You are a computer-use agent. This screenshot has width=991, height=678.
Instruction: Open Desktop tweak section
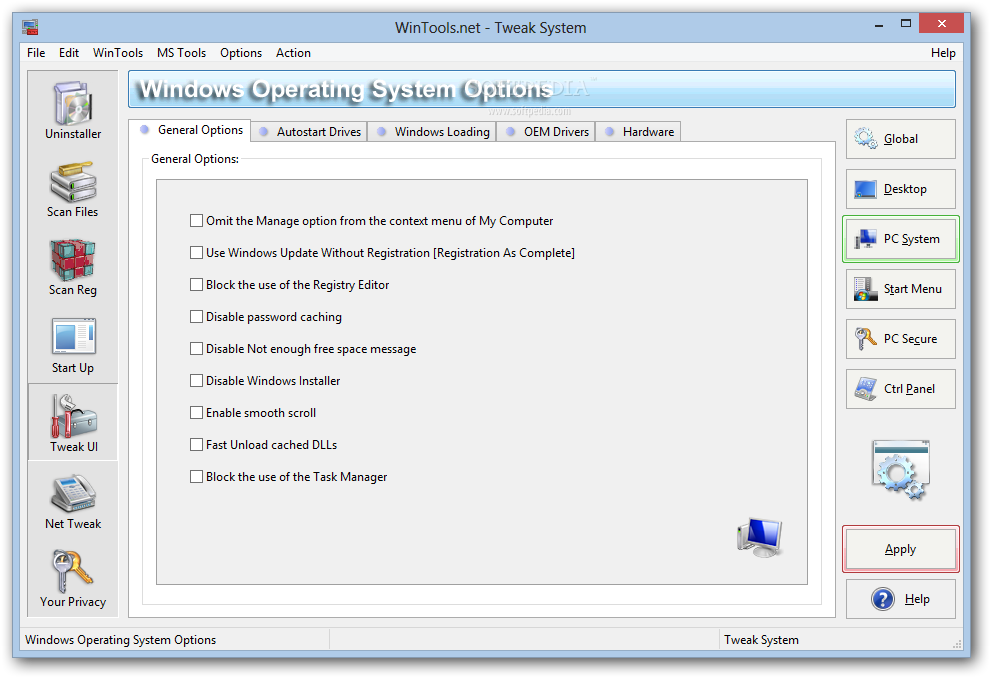click(x=901, y=189)
